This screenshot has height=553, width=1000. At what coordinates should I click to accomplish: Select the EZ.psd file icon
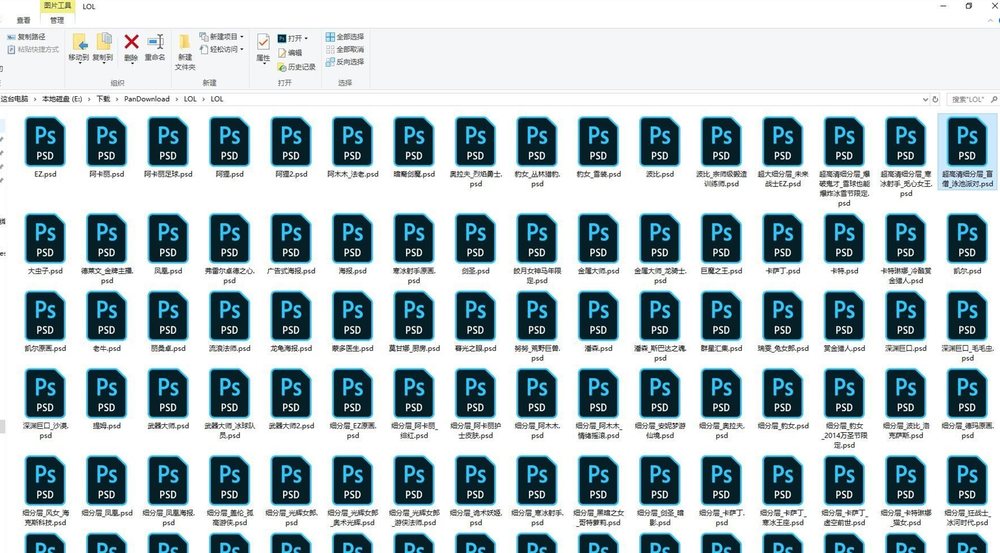pyautogui.click(x=45, y=142)
